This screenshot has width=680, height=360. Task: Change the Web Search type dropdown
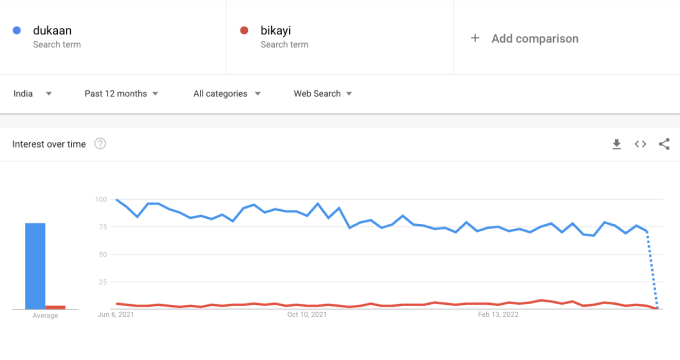point(323,94)
